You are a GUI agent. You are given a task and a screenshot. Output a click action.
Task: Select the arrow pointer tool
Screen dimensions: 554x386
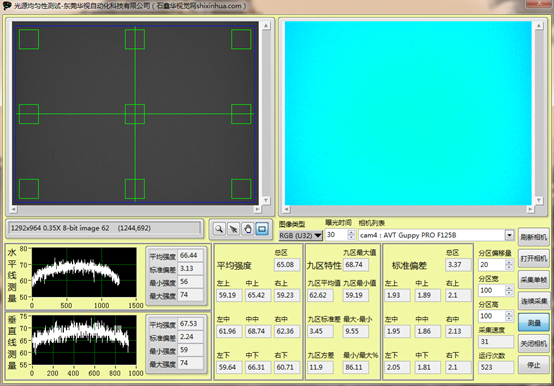[233, 229]
